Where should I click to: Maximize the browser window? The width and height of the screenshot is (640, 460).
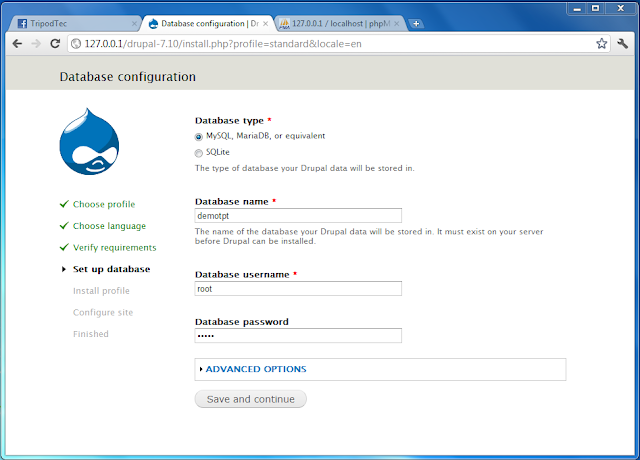(x=596, y=9)
